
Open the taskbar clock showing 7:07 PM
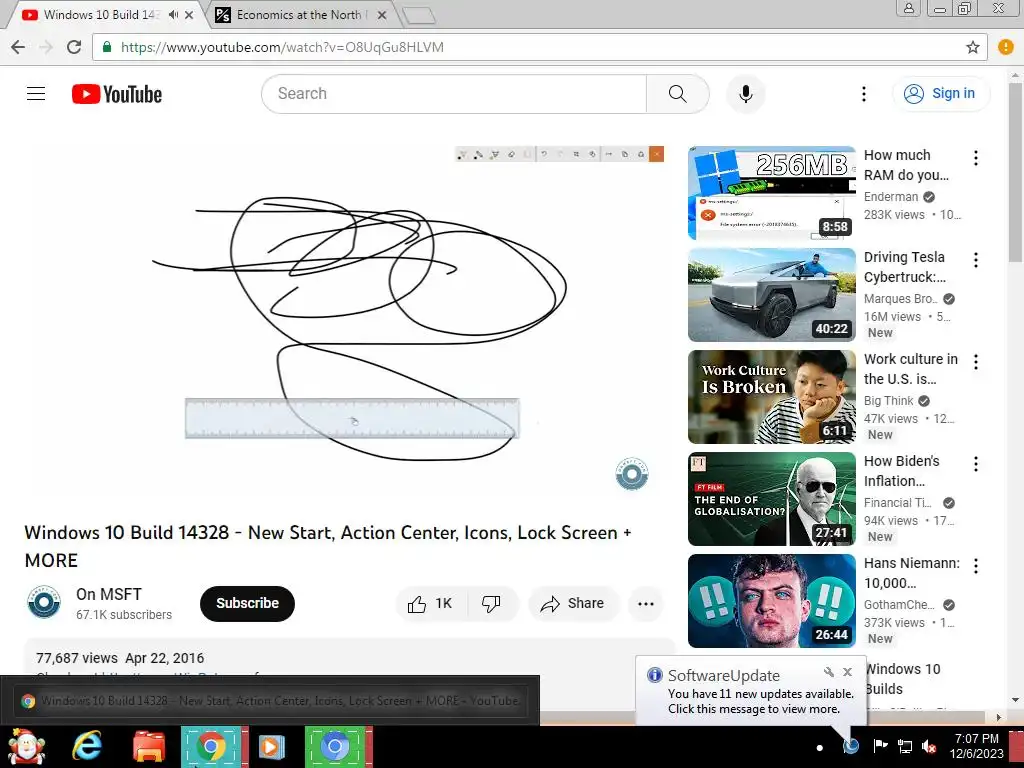pos(976,746)
